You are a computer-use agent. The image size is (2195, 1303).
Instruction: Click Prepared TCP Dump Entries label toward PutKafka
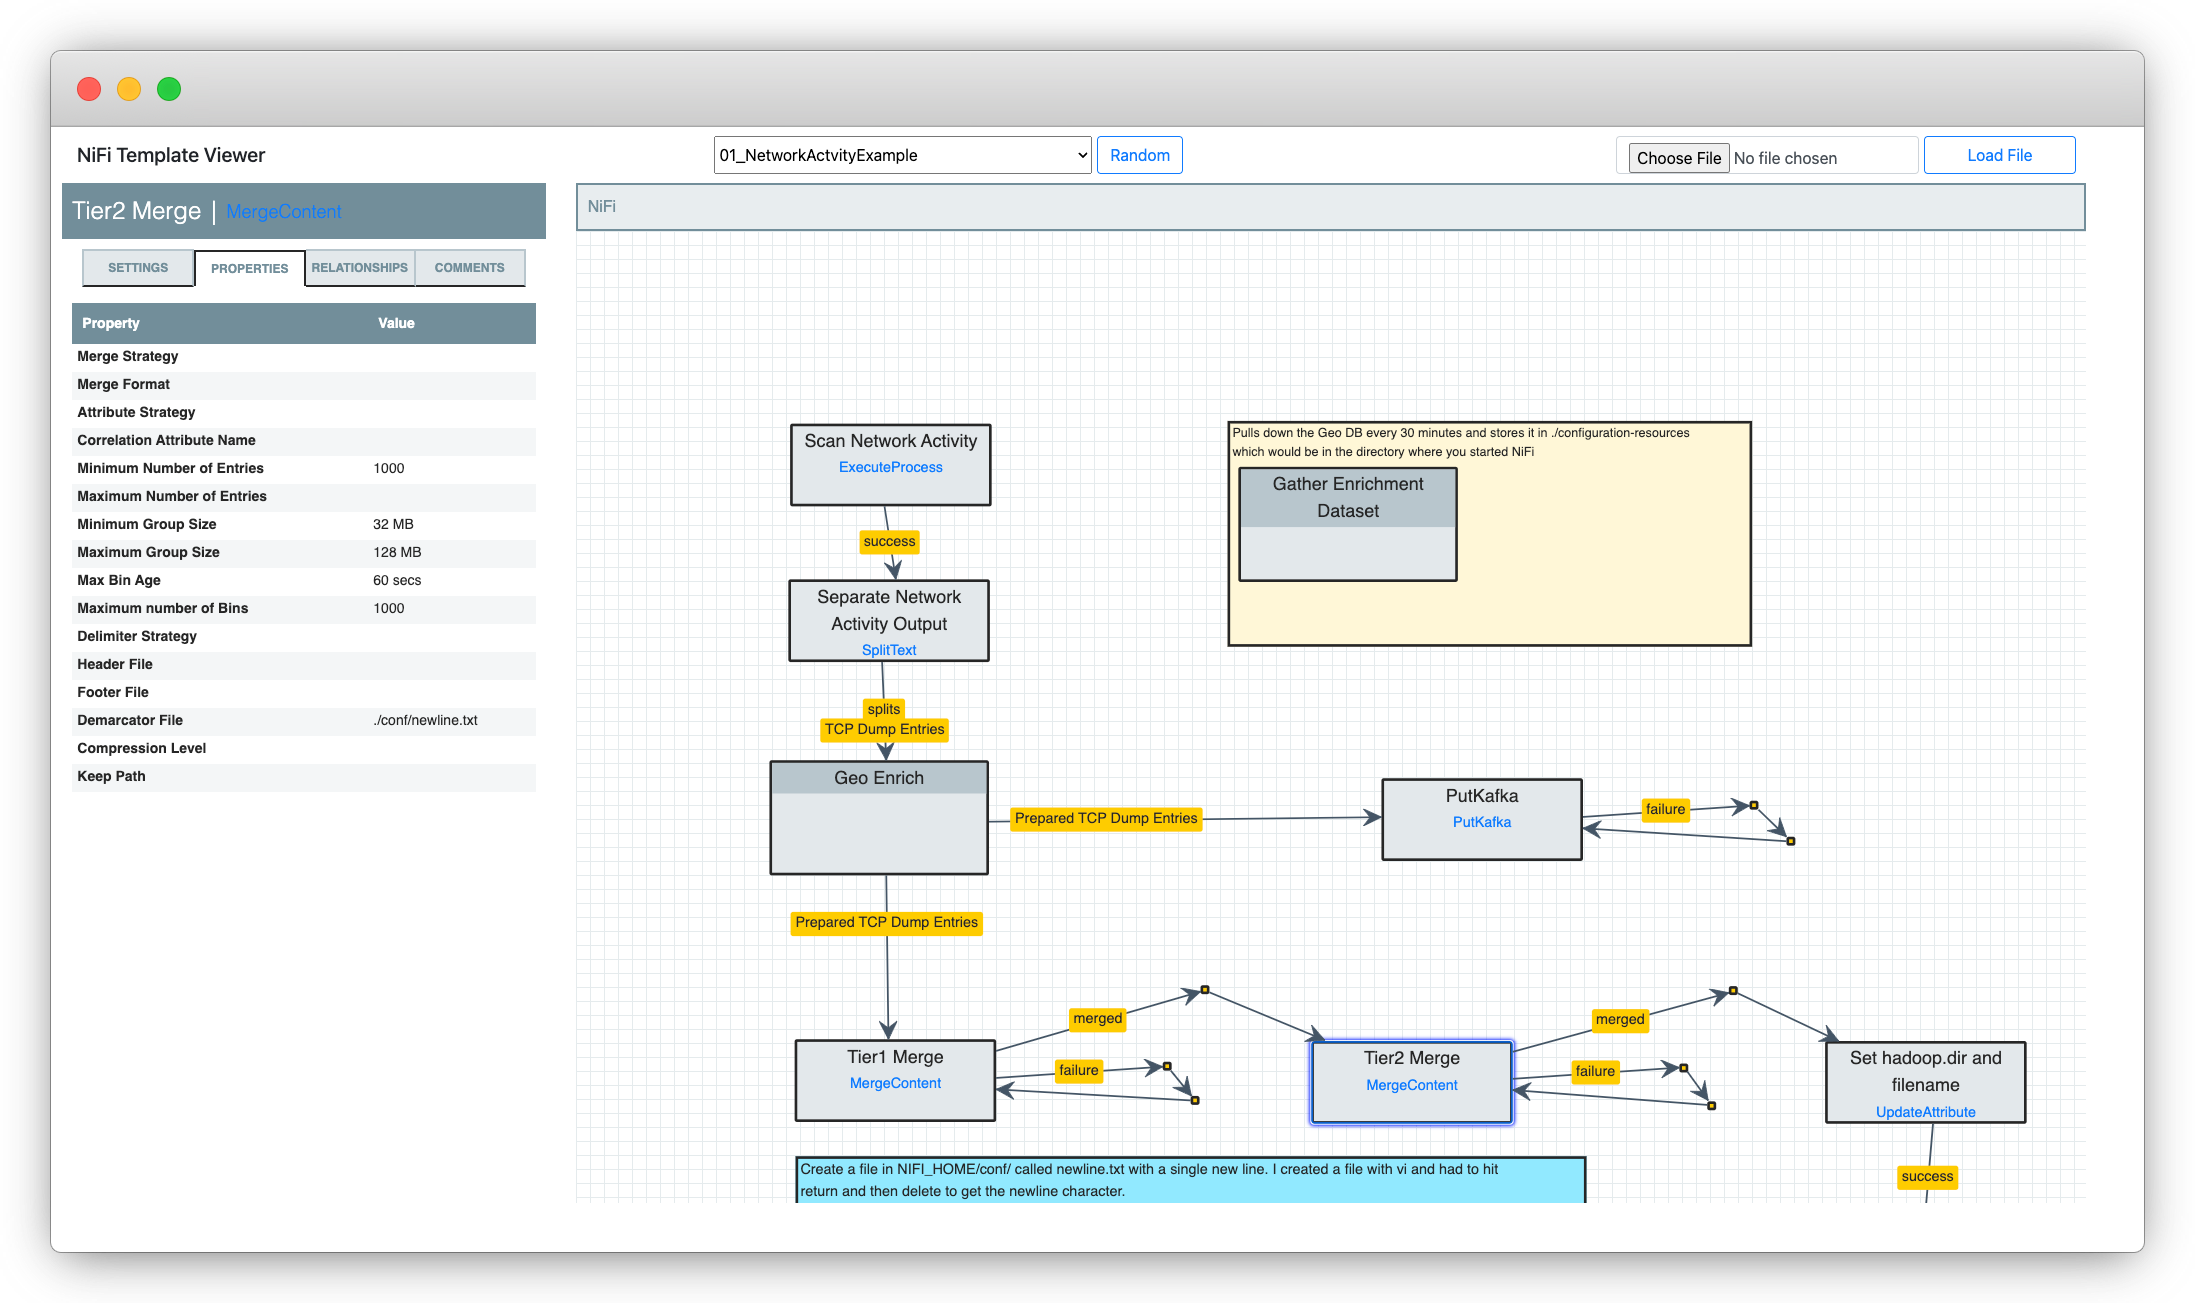(1105, 818)
